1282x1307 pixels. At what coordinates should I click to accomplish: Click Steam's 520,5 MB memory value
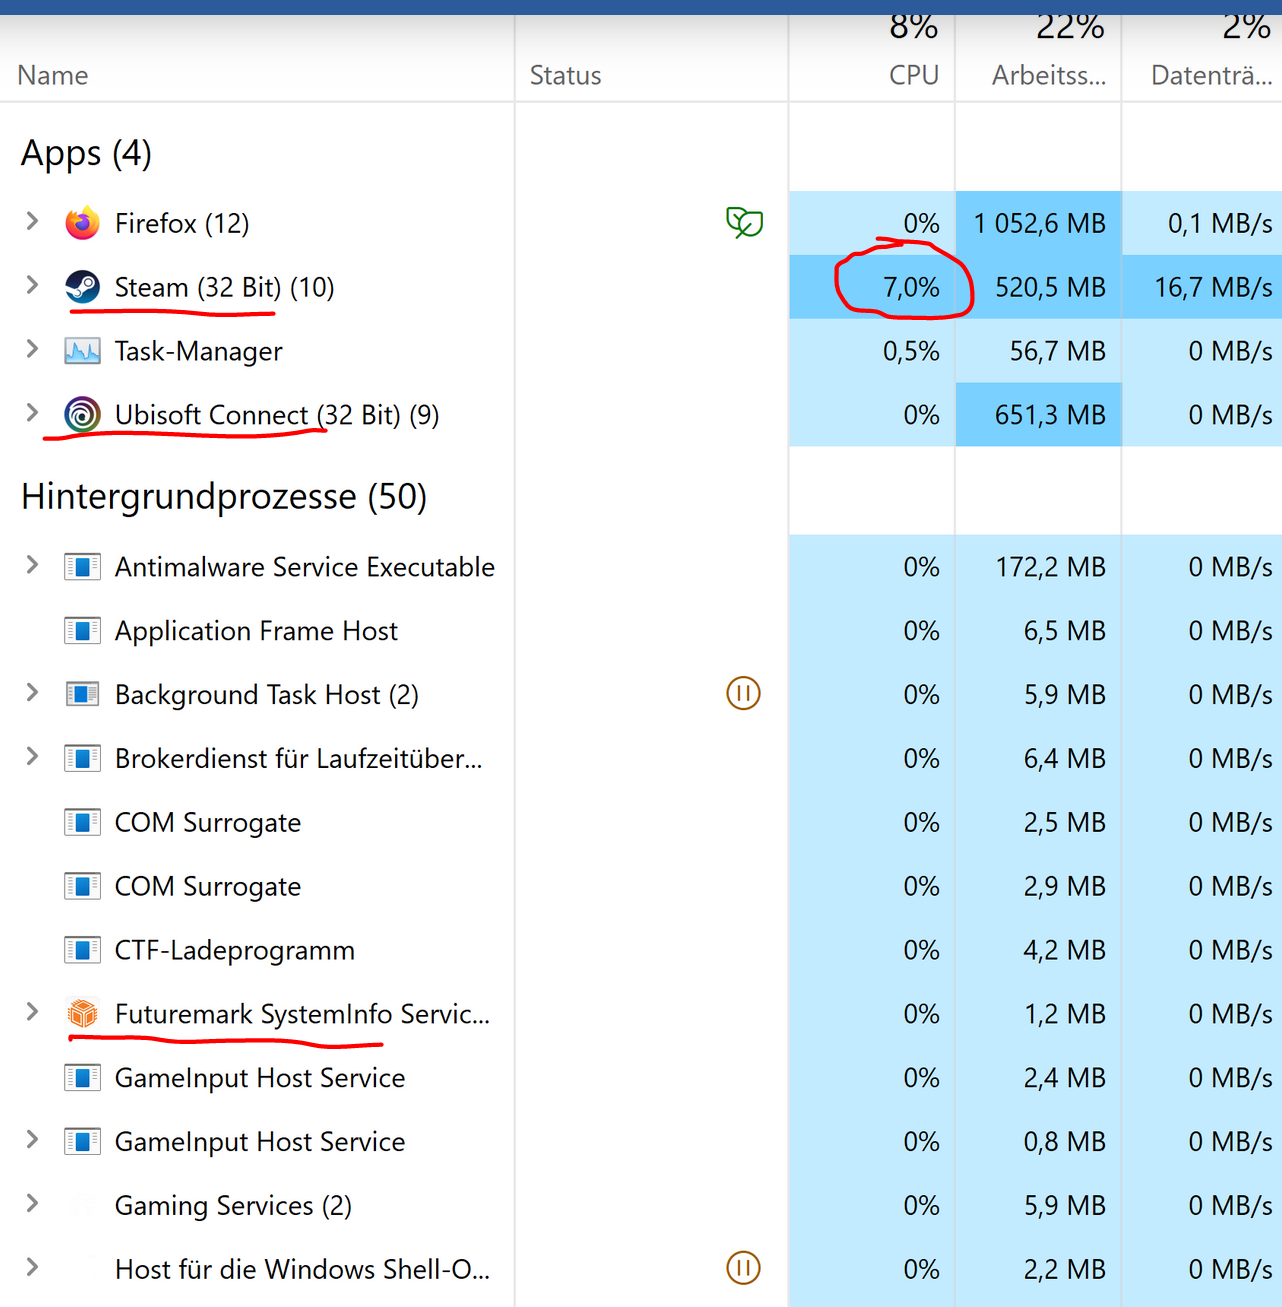click(1050, 287)
